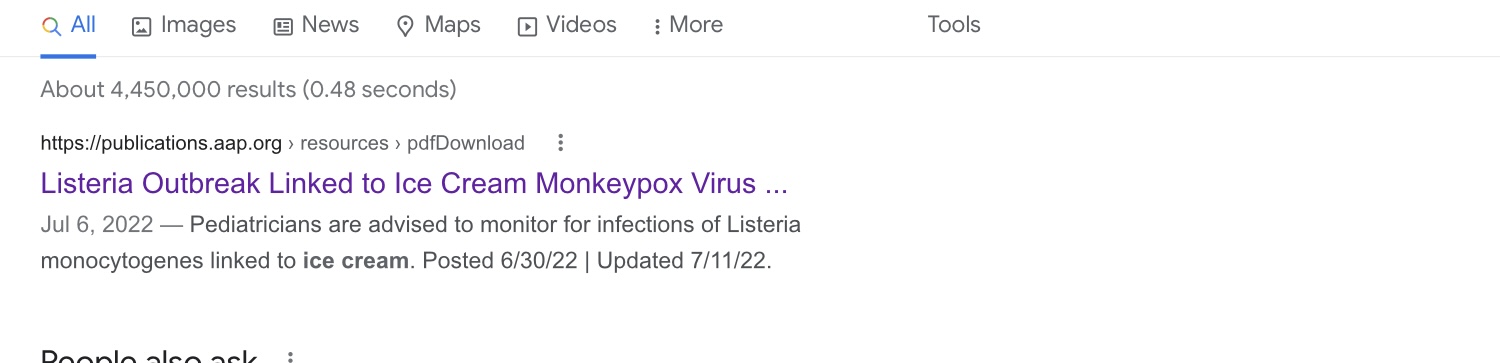Show the Videos results tab
The height and width of the screenshot is (363, 1500).
click(567, 25)
